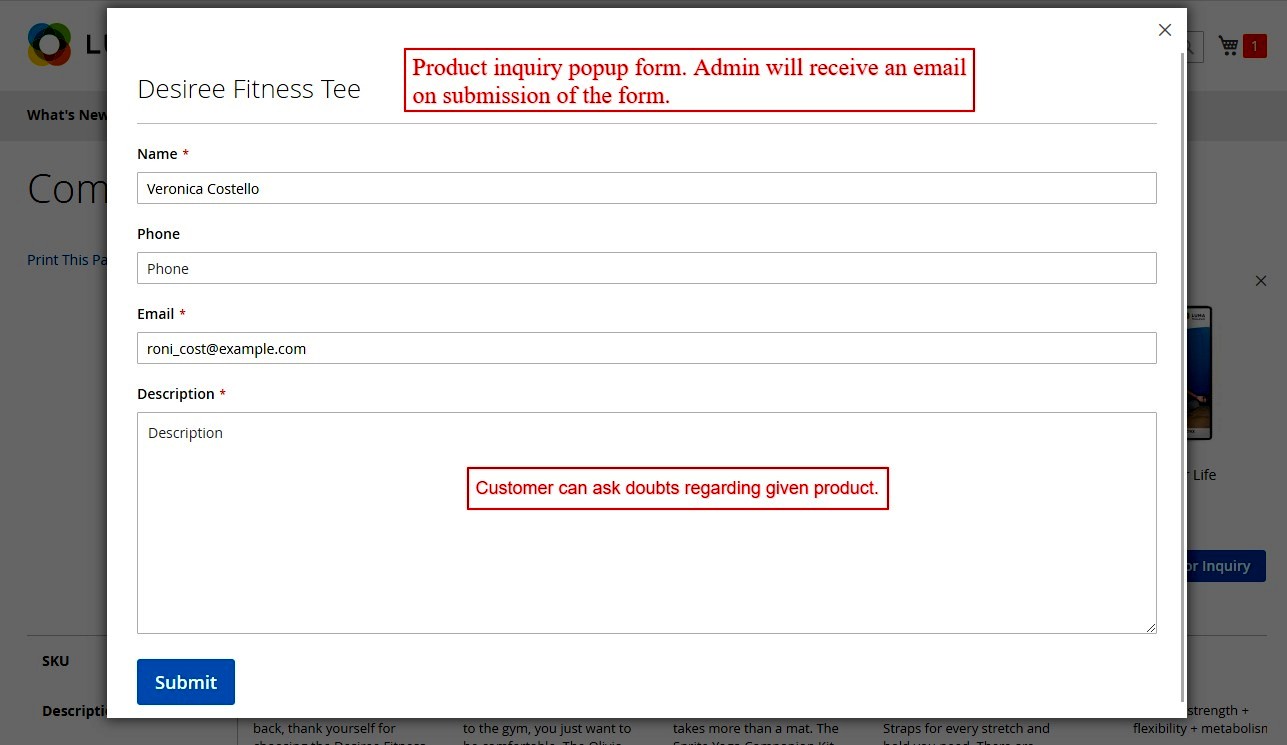Click the vertical page scrollbar
This screenshot has width=1287, height=745.
(x=1184, y=400)
